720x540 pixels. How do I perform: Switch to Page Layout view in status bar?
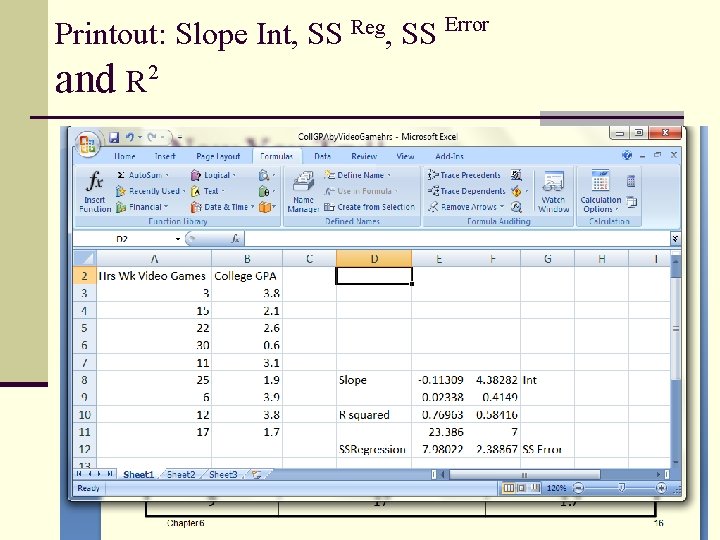coord(522,488)
